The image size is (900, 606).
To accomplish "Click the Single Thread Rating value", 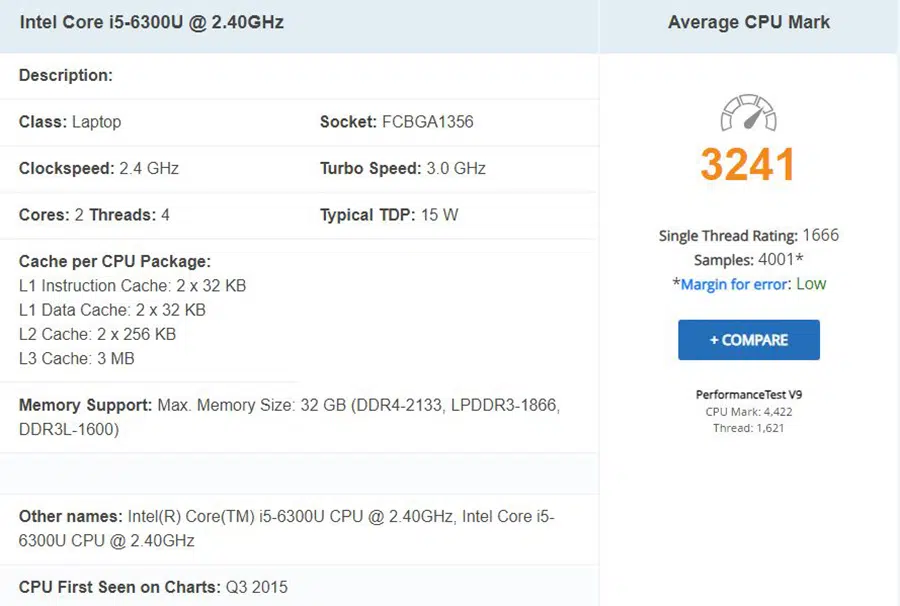I will pos(819,236).
